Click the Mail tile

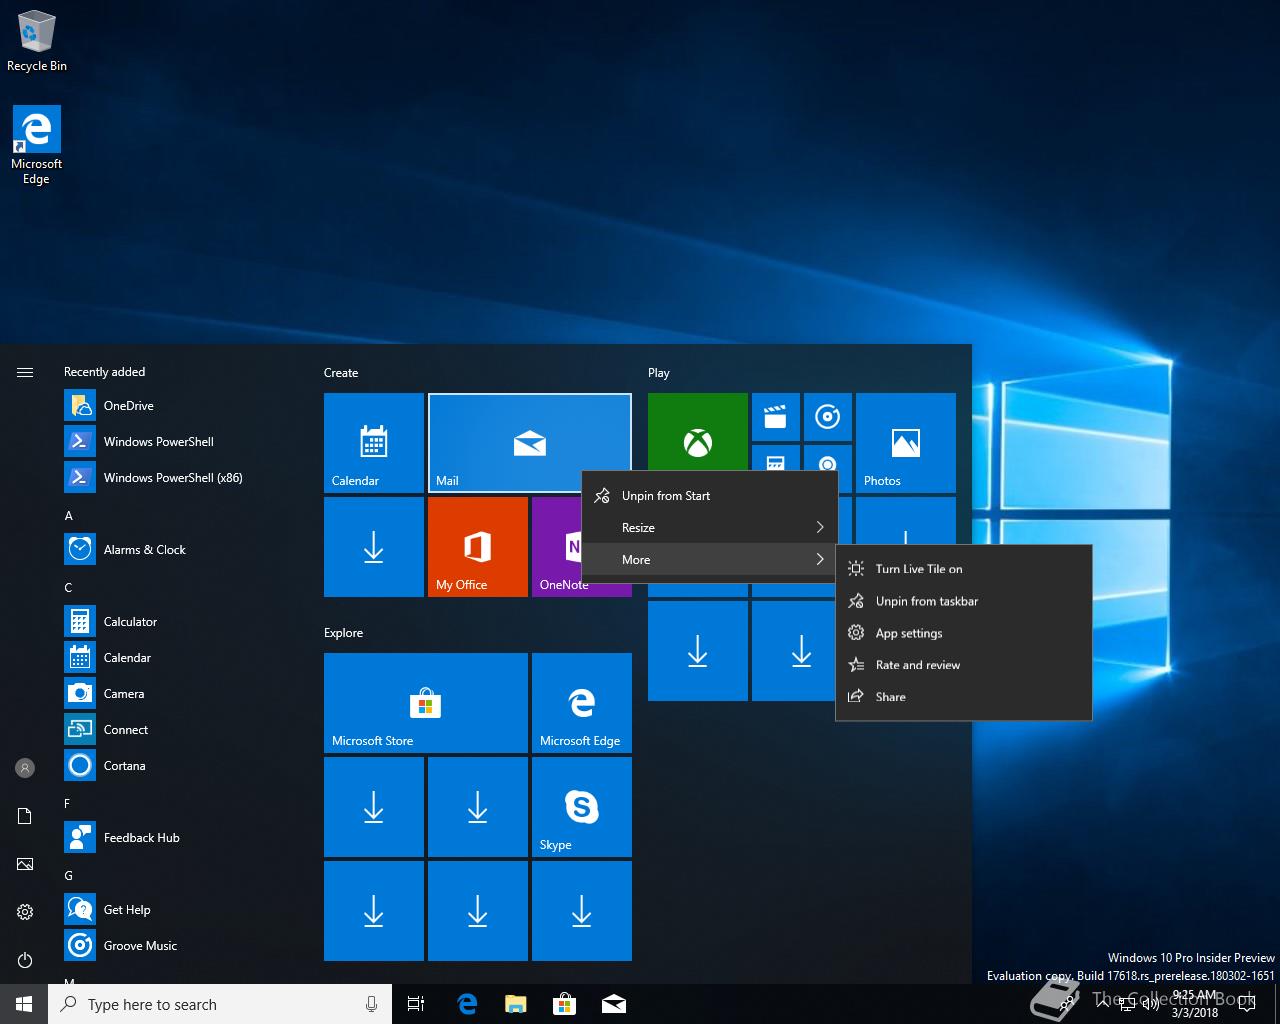[x=530, y=443]
